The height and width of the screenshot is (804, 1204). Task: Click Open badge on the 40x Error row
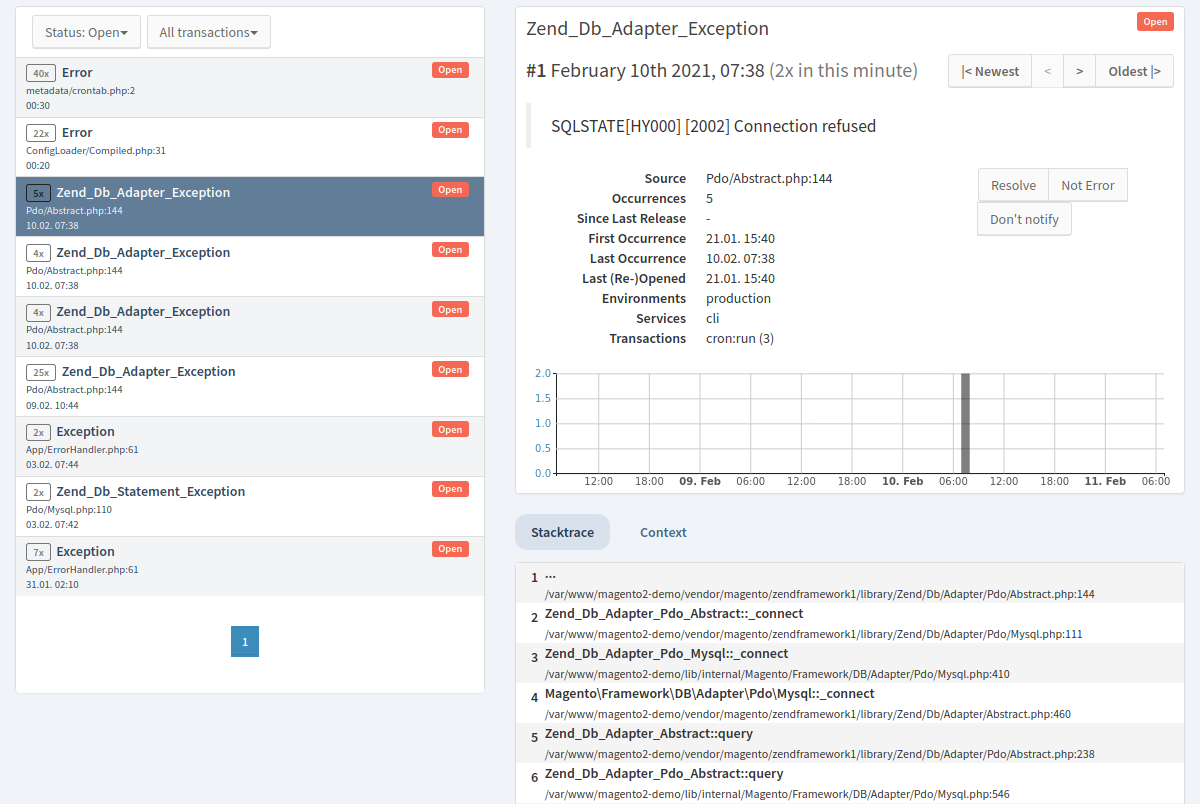pyautogui.click(x=450, y=70)
